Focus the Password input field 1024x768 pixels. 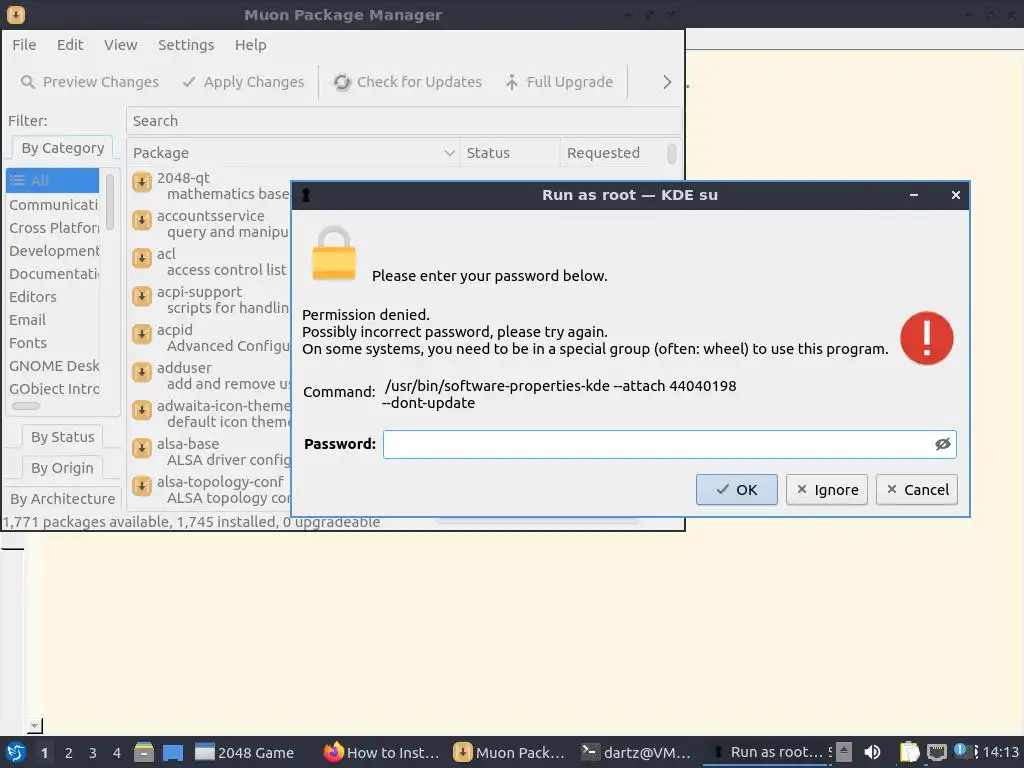[x=669, y=444]
